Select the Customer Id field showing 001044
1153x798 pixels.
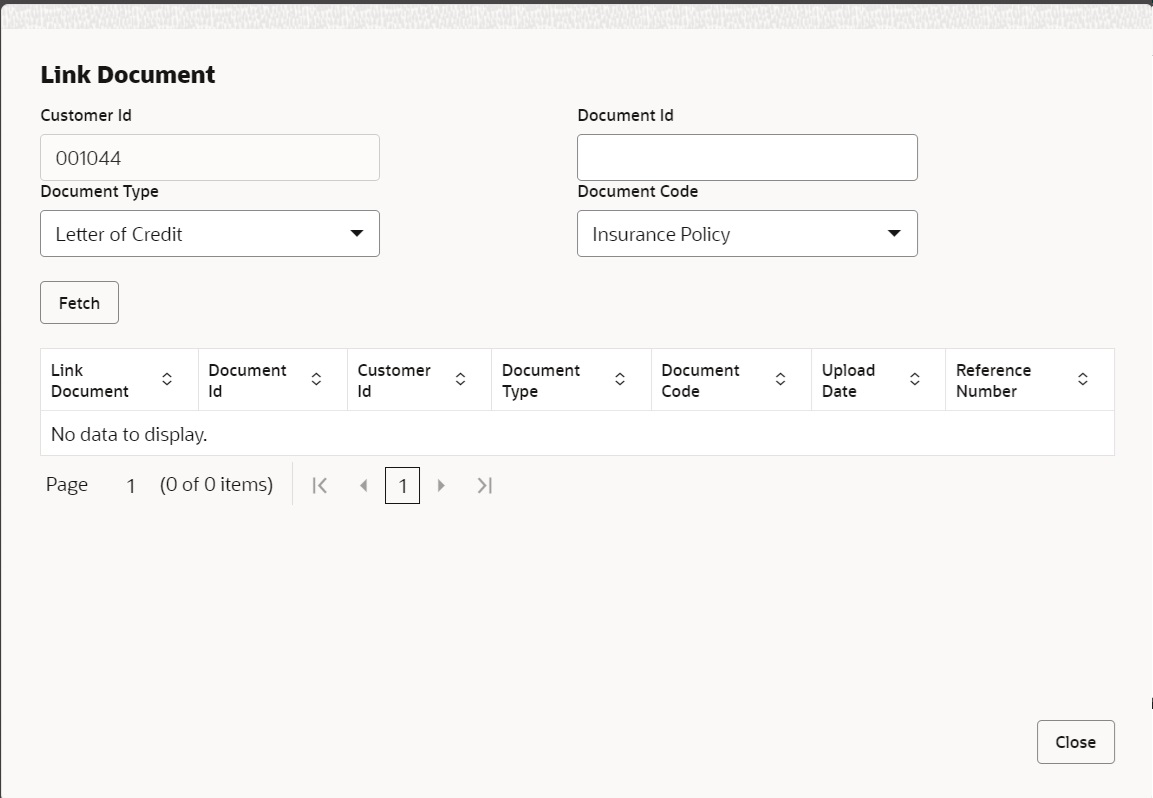(x=209, y=157)
